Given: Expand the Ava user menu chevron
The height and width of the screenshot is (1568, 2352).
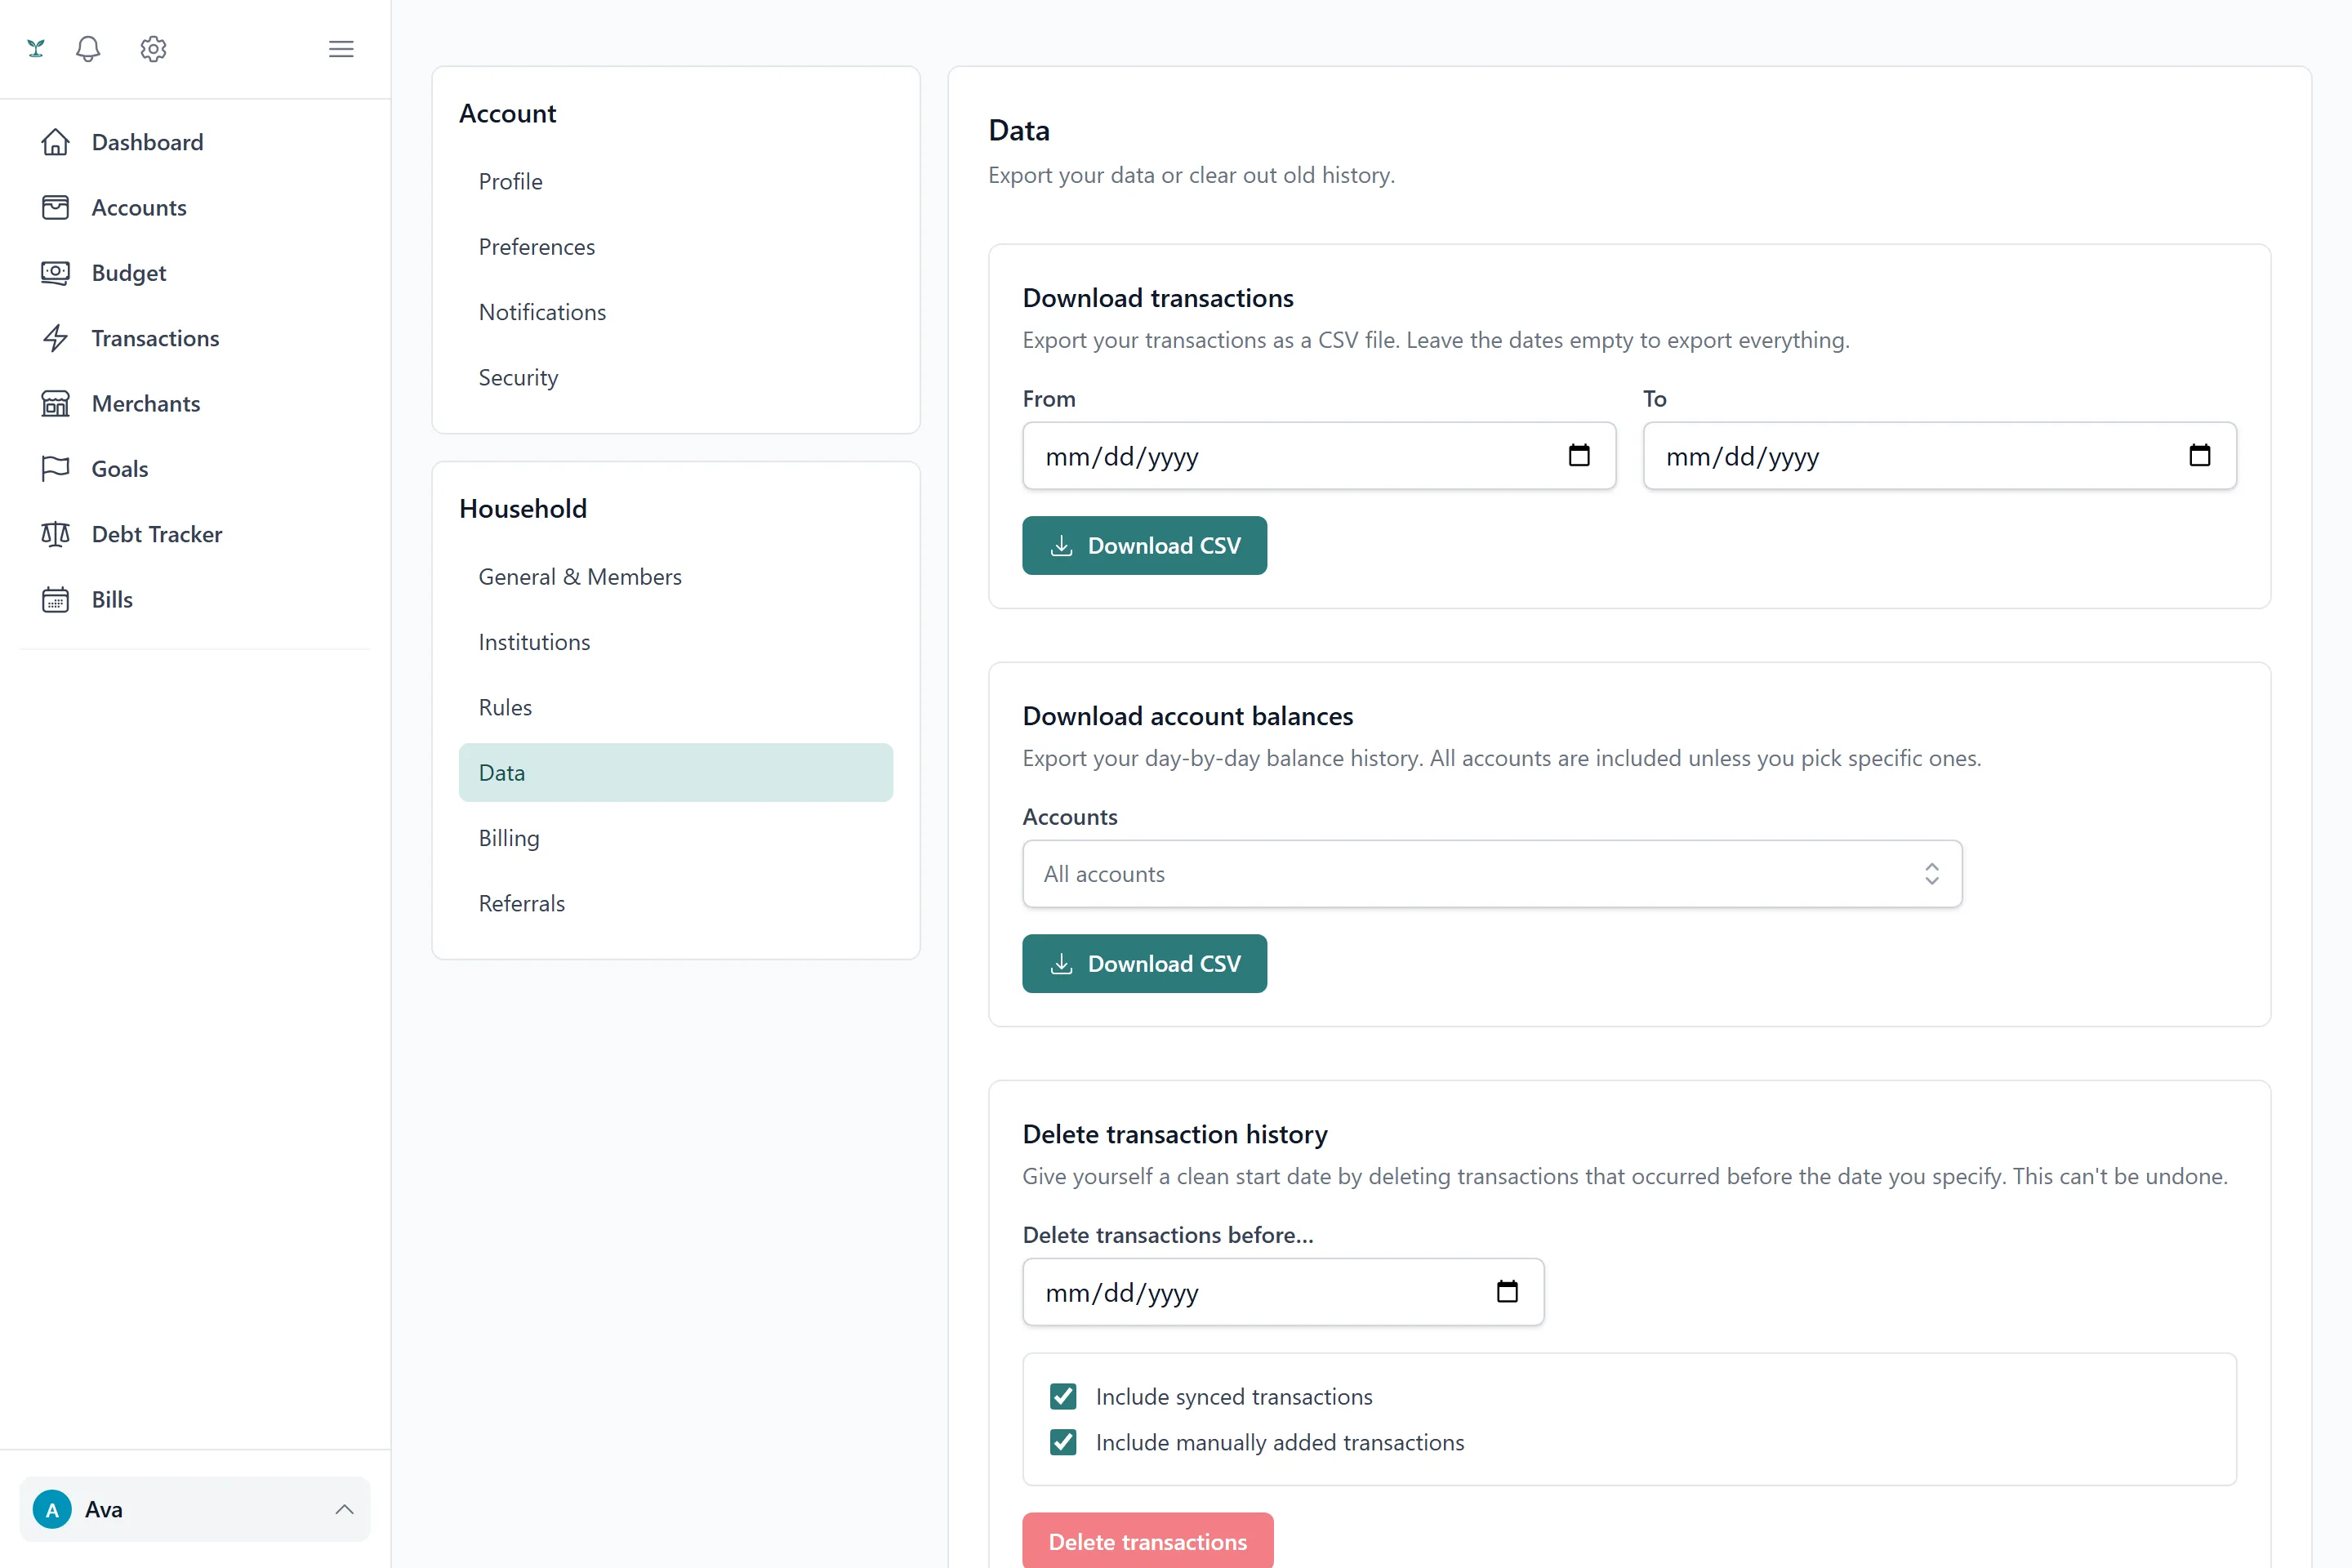Looking at the screenshot, I should click(x=344, y=1509).
